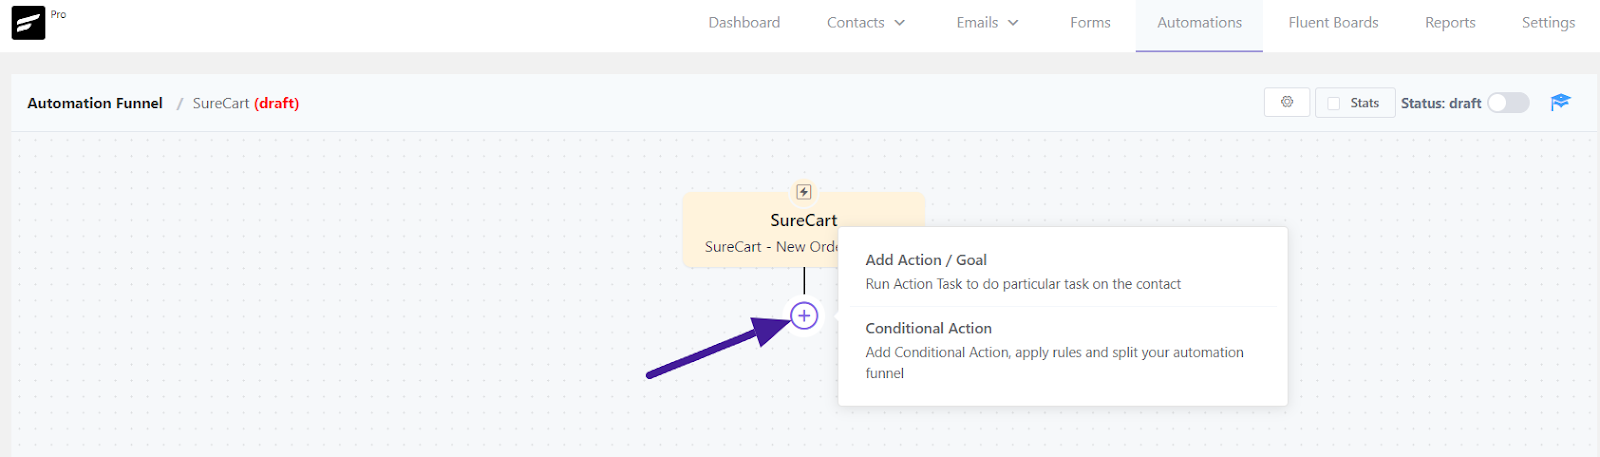
Task: Click Automation Funnel breadcrumb link
Action: (x=95, y=103)
